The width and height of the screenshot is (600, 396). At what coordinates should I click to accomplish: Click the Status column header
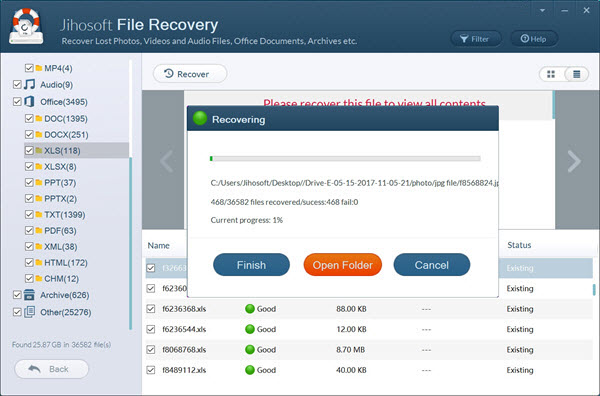(519, 245)
